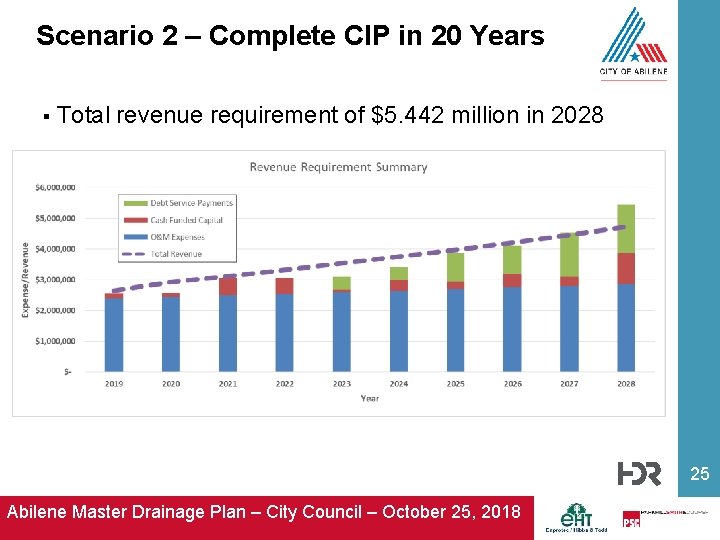Click the 'Scenario 2 – Complete CIP in 20 Years' title
720x540 pixels.
[x=290, y=36]
